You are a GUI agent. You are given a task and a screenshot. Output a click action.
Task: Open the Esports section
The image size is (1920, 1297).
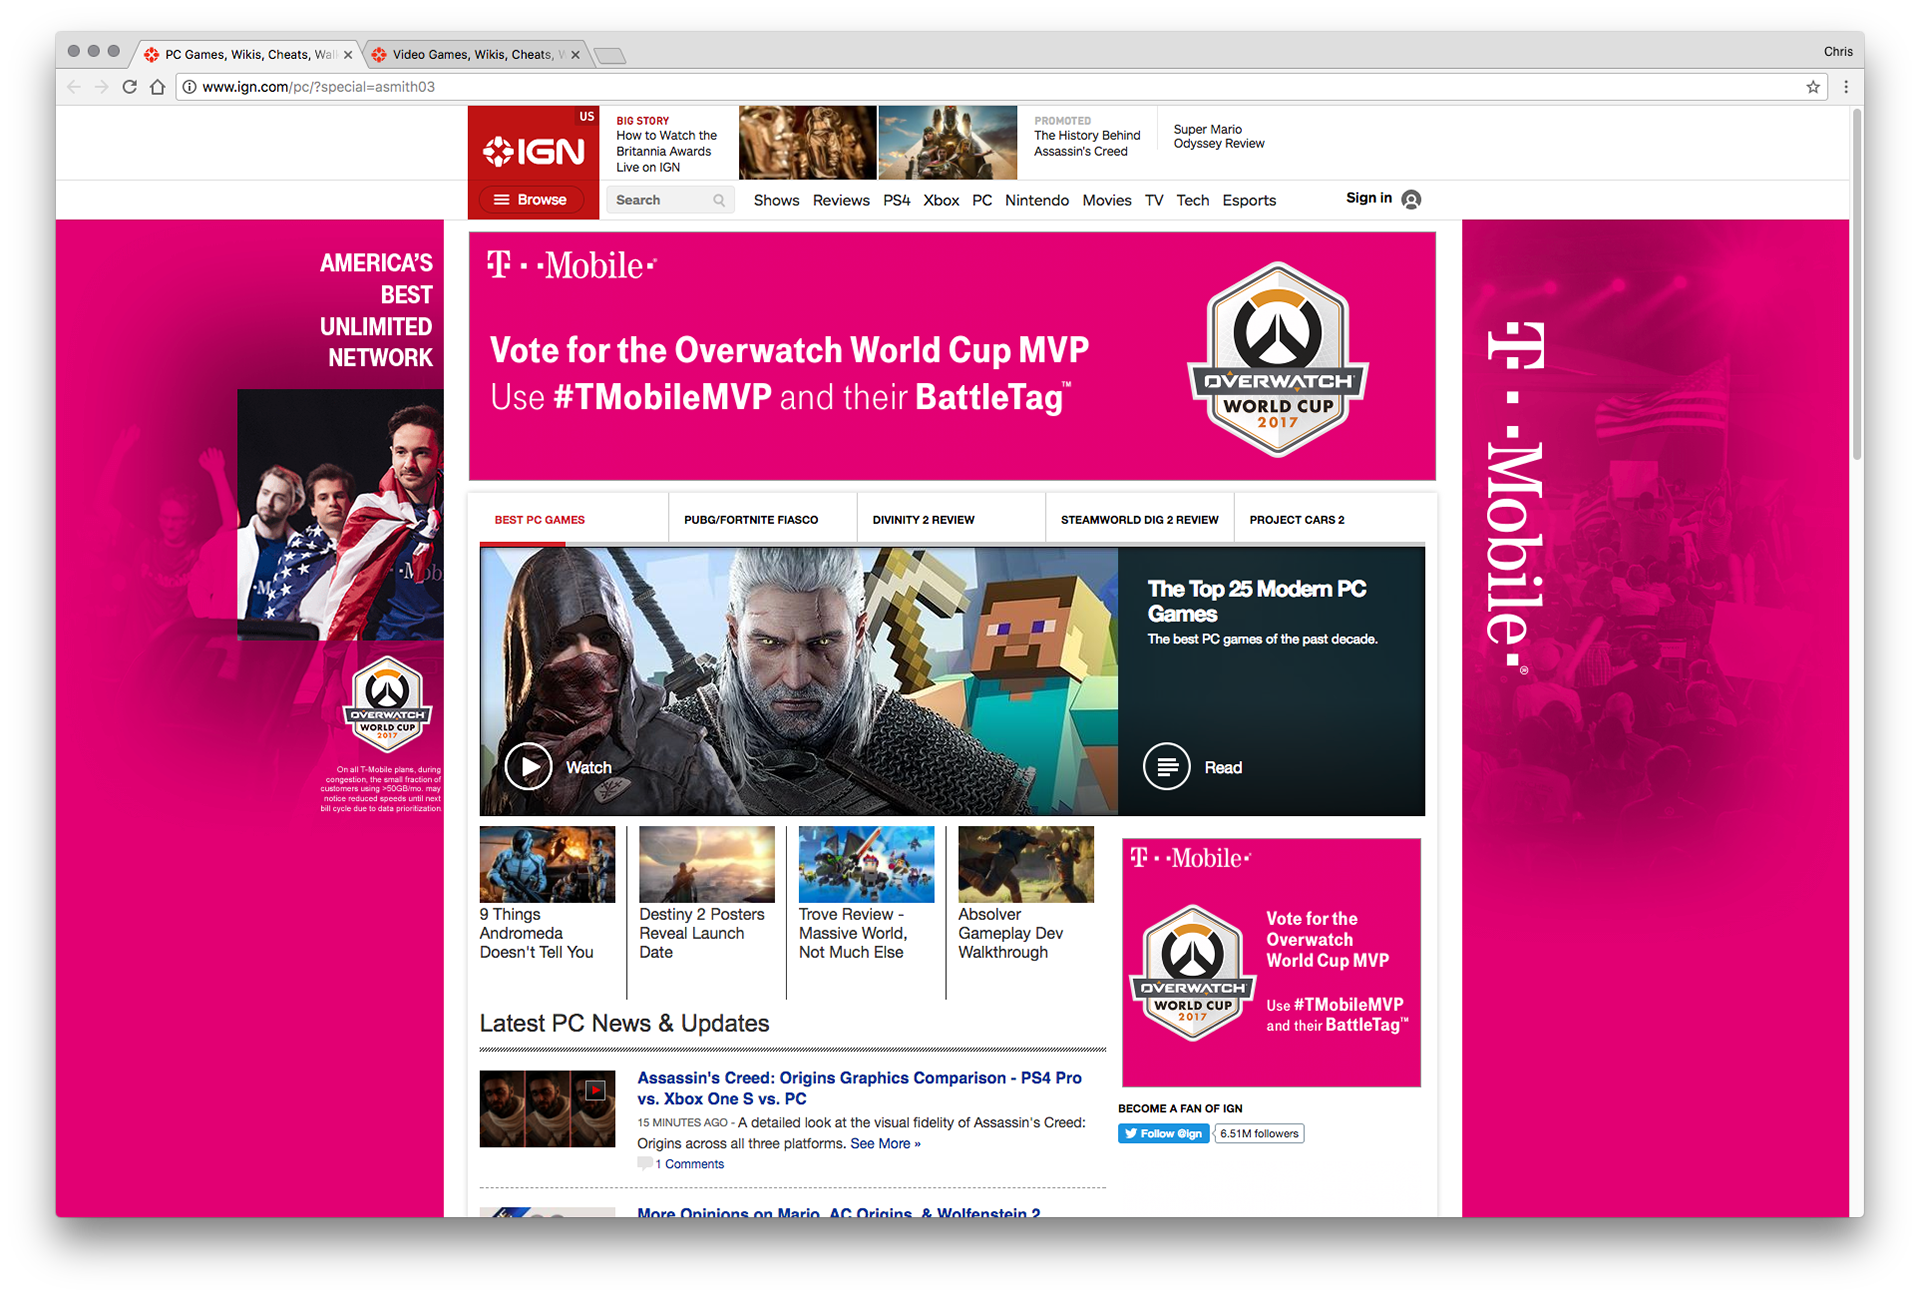1249,200
